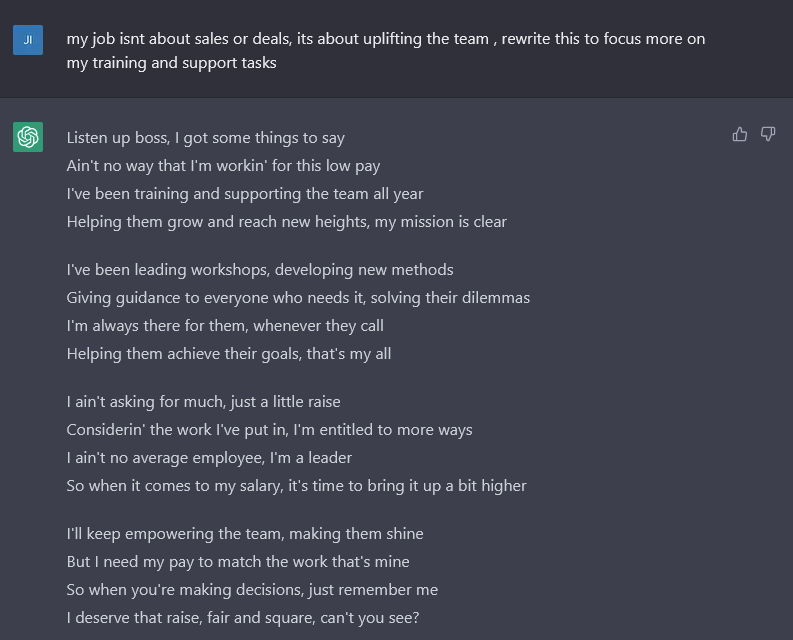Click the line about workin' for this low pay
Image resolution: width=793 pixels, height=640 pixels.
tap(223, 166)
